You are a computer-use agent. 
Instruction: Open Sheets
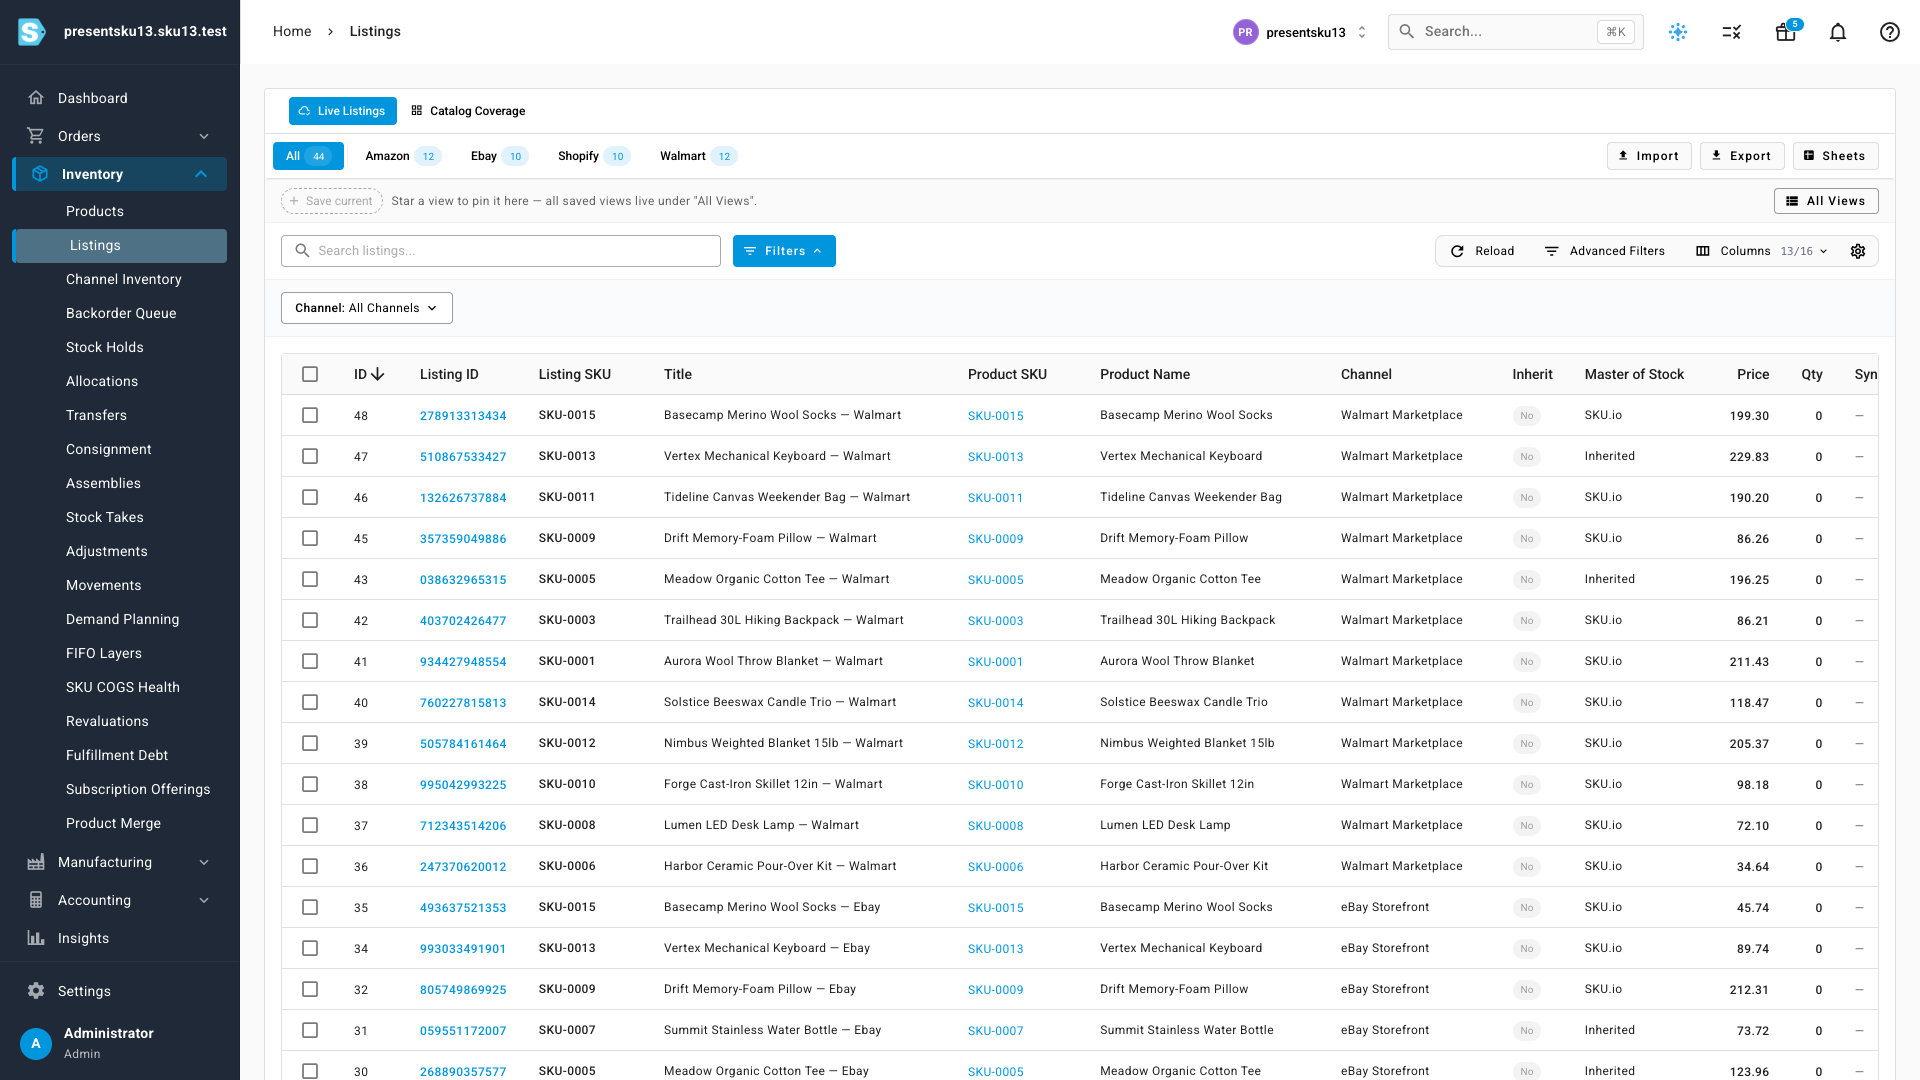click(x=1835, y=156)
